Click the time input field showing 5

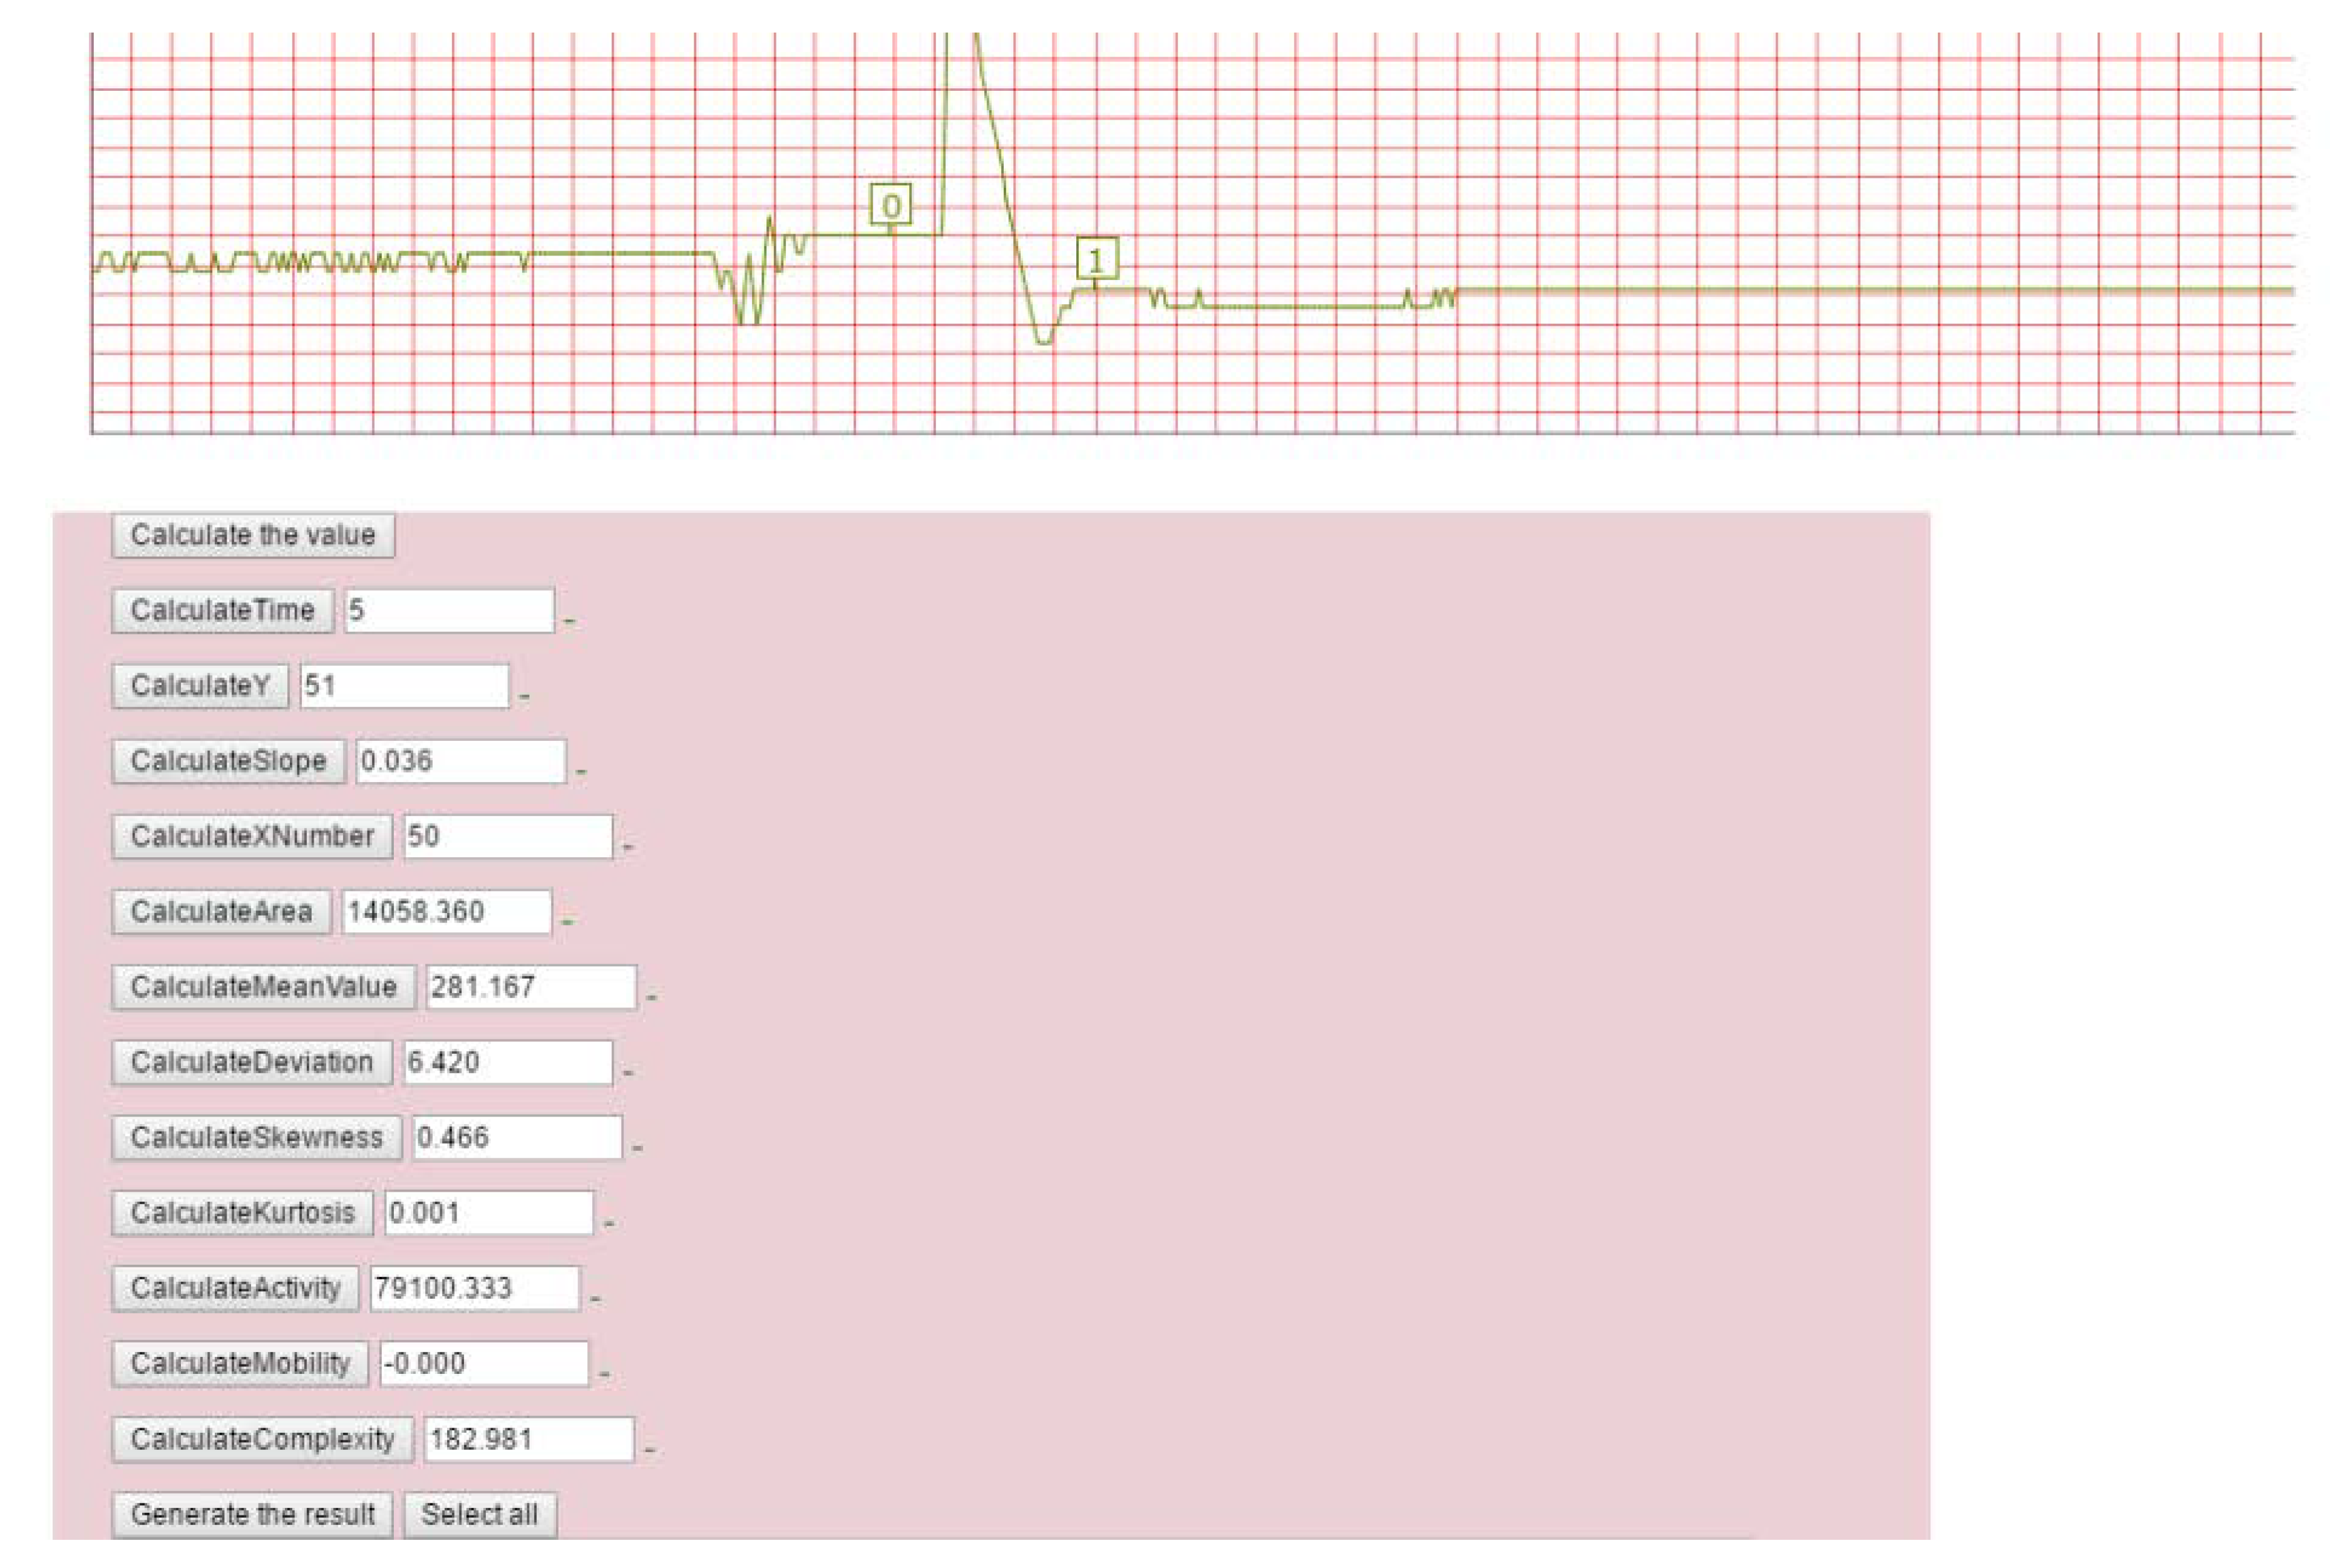coord(449,610)
